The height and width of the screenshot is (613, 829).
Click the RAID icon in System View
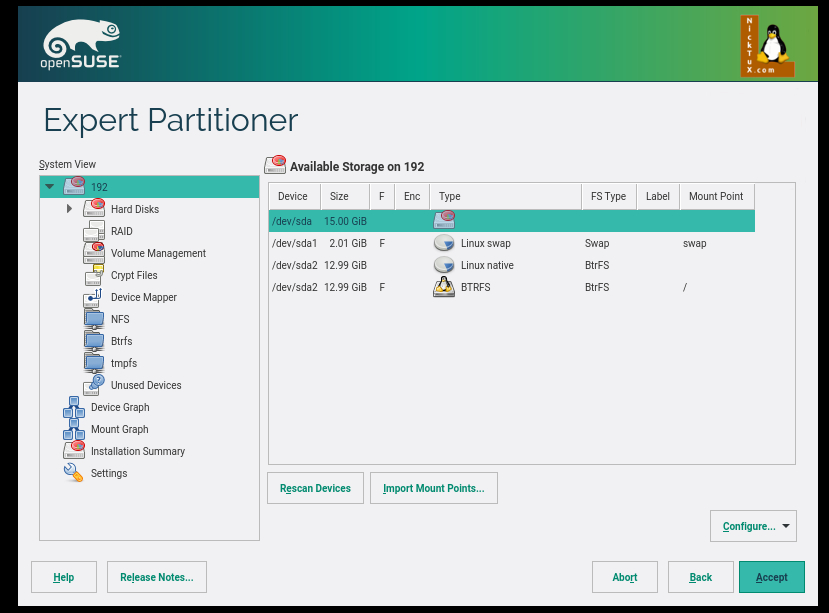pos(94,232)
